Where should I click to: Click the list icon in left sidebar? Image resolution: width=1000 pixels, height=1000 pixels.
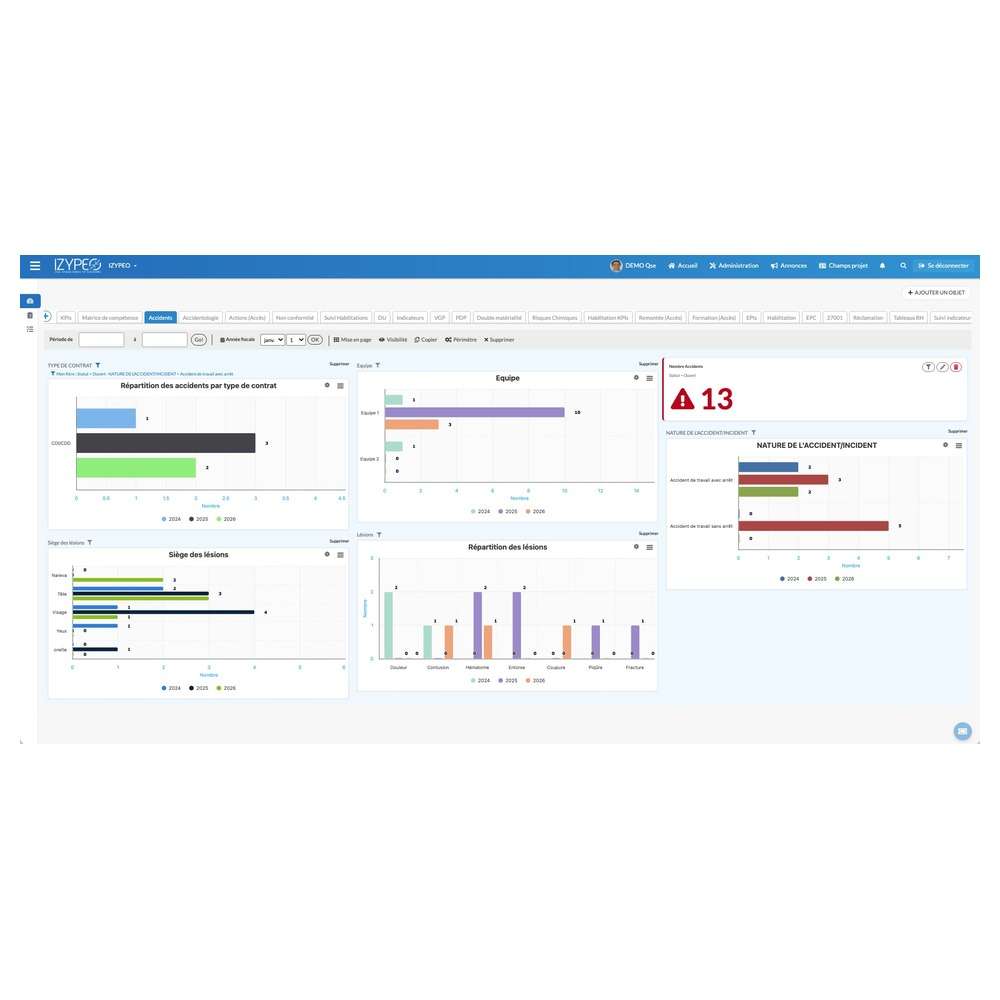[30, 329]
